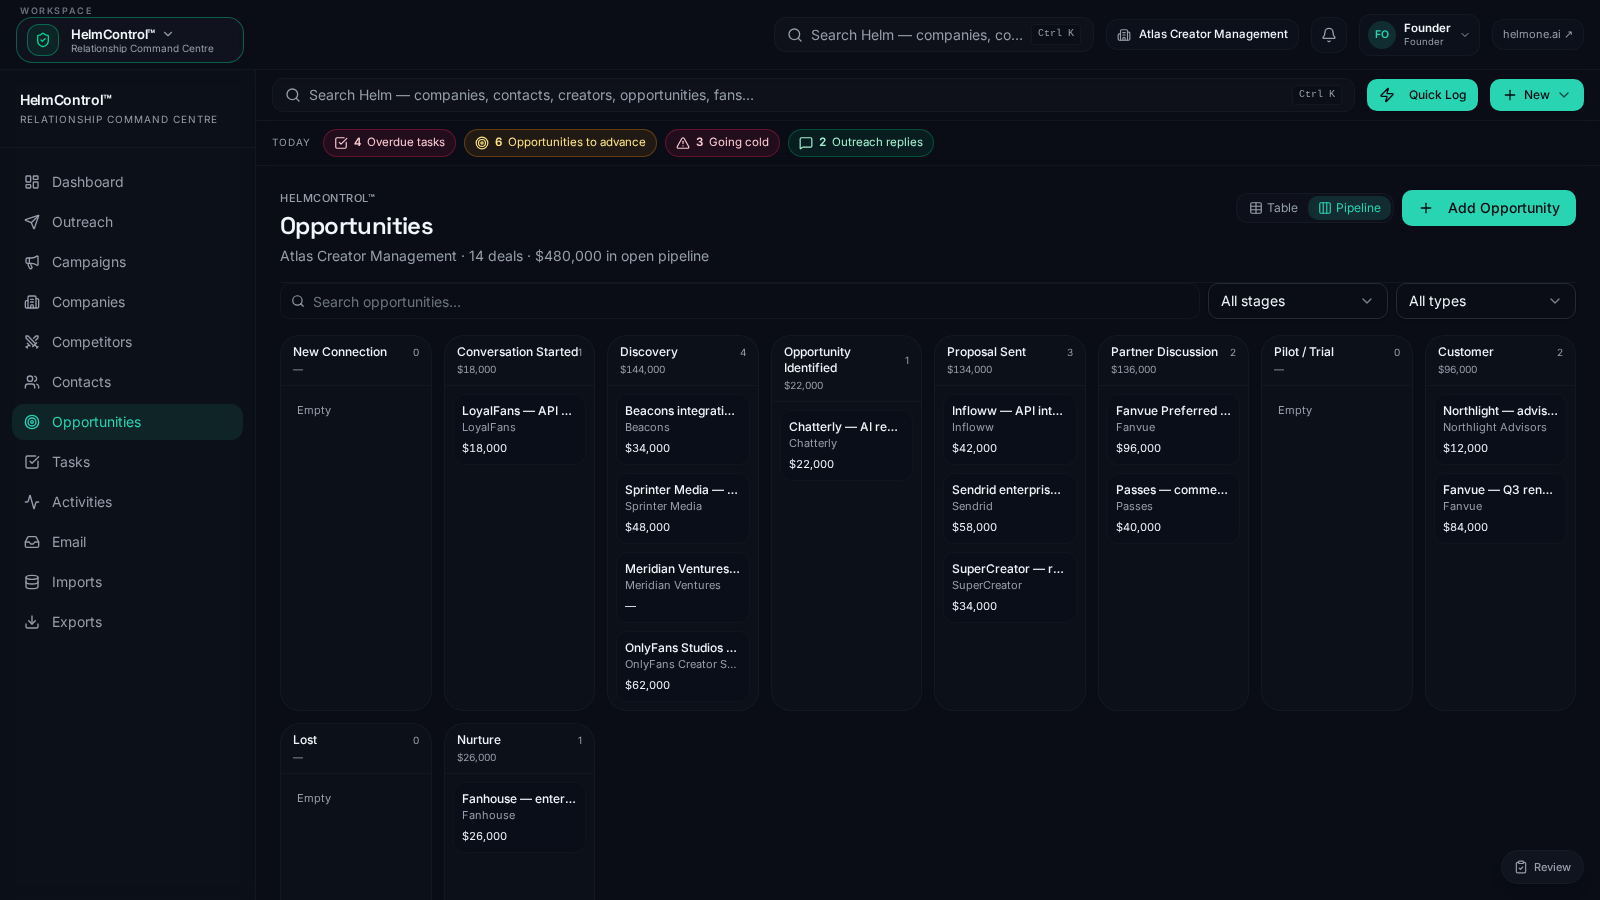This screenshot has width=1600, height=900.
Task: Open the All types dropdown
Action: coord(1485,301)
